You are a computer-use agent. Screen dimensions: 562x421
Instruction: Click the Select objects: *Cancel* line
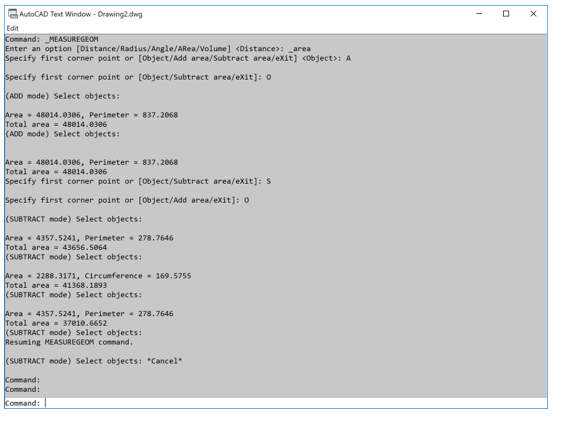point(94,361)
